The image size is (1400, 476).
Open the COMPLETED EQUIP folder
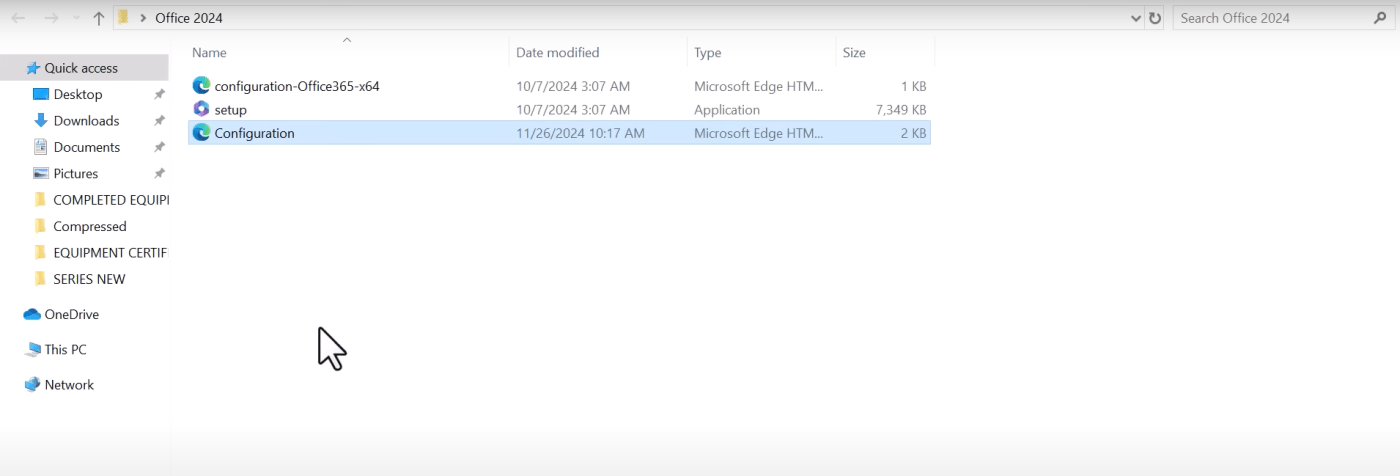point(110,200)
